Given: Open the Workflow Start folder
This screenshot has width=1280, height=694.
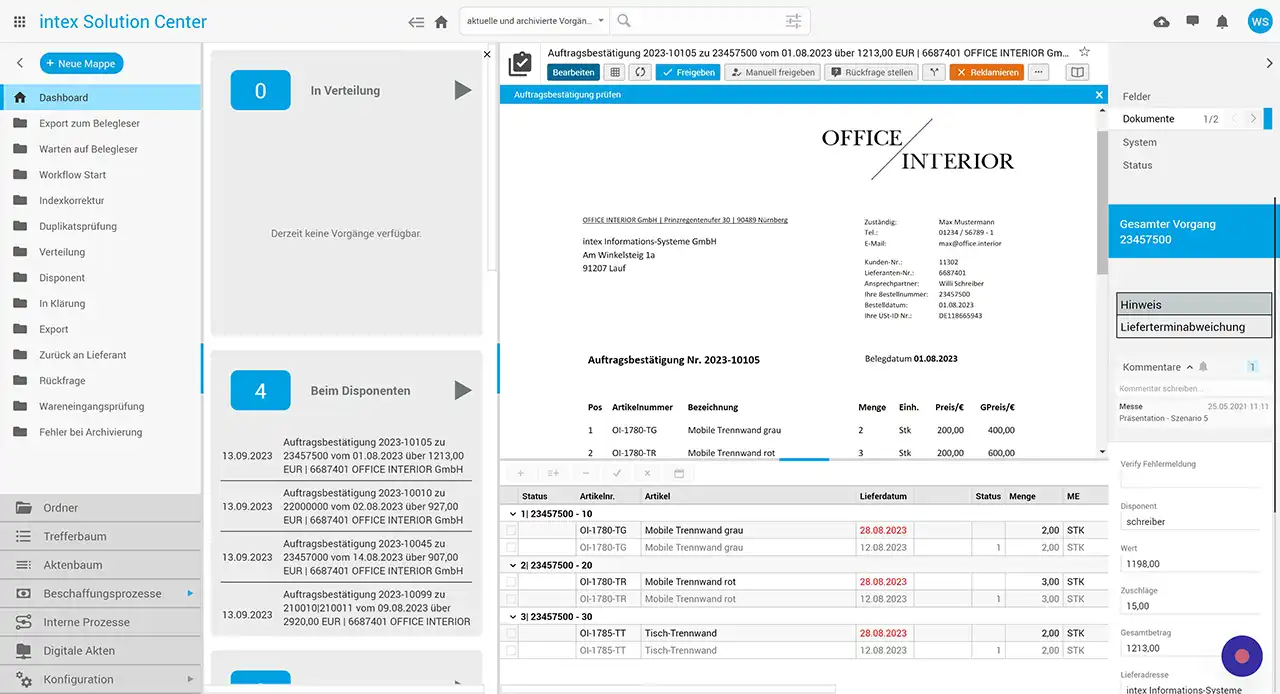Looking at the screenshot, I should tap(72, 175).
